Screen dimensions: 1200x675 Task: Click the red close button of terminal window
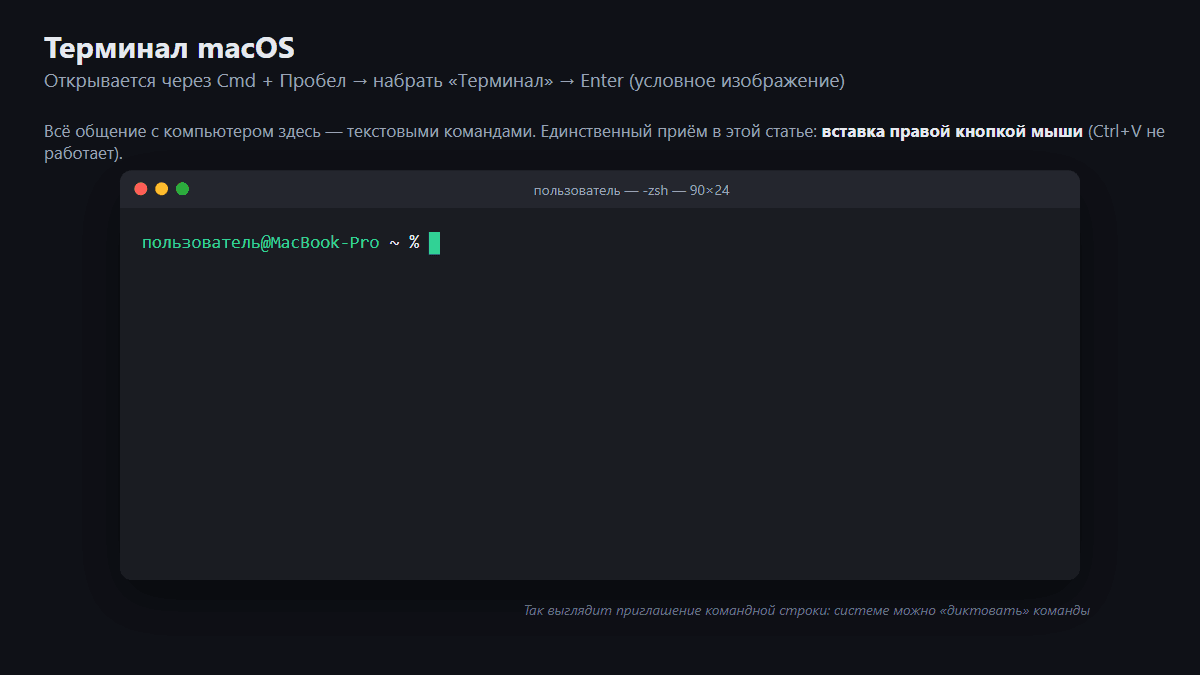coord(141,189)
